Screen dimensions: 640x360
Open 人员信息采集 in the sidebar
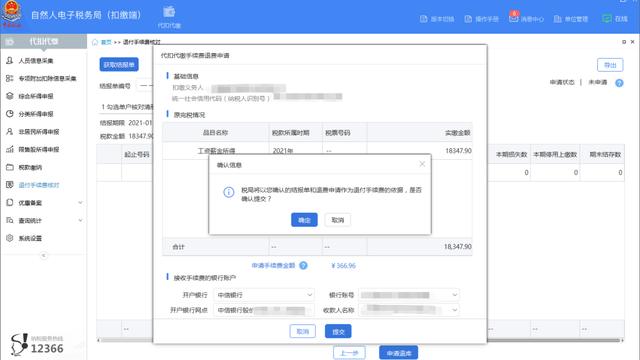click(36, 61)
